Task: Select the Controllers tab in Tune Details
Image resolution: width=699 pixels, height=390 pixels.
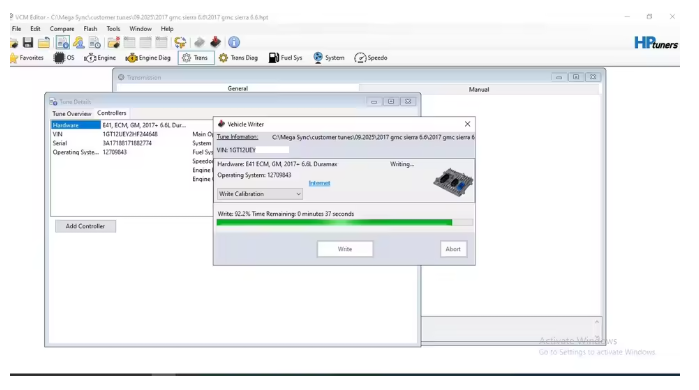Action: 112,113
